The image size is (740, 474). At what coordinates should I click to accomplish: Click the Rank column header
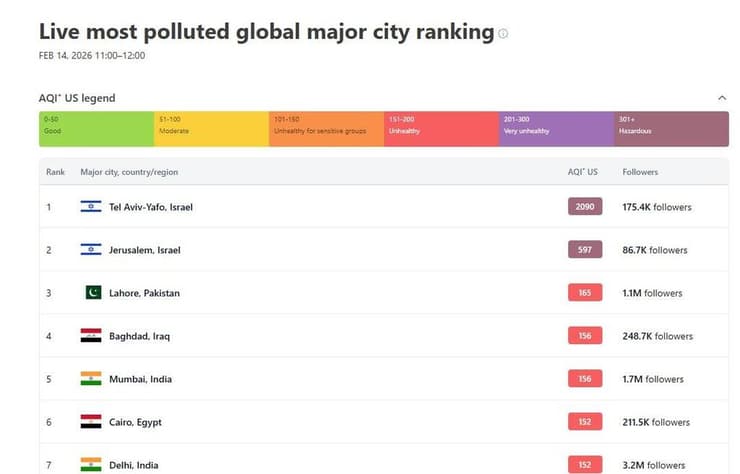click(x=55, y=172)
